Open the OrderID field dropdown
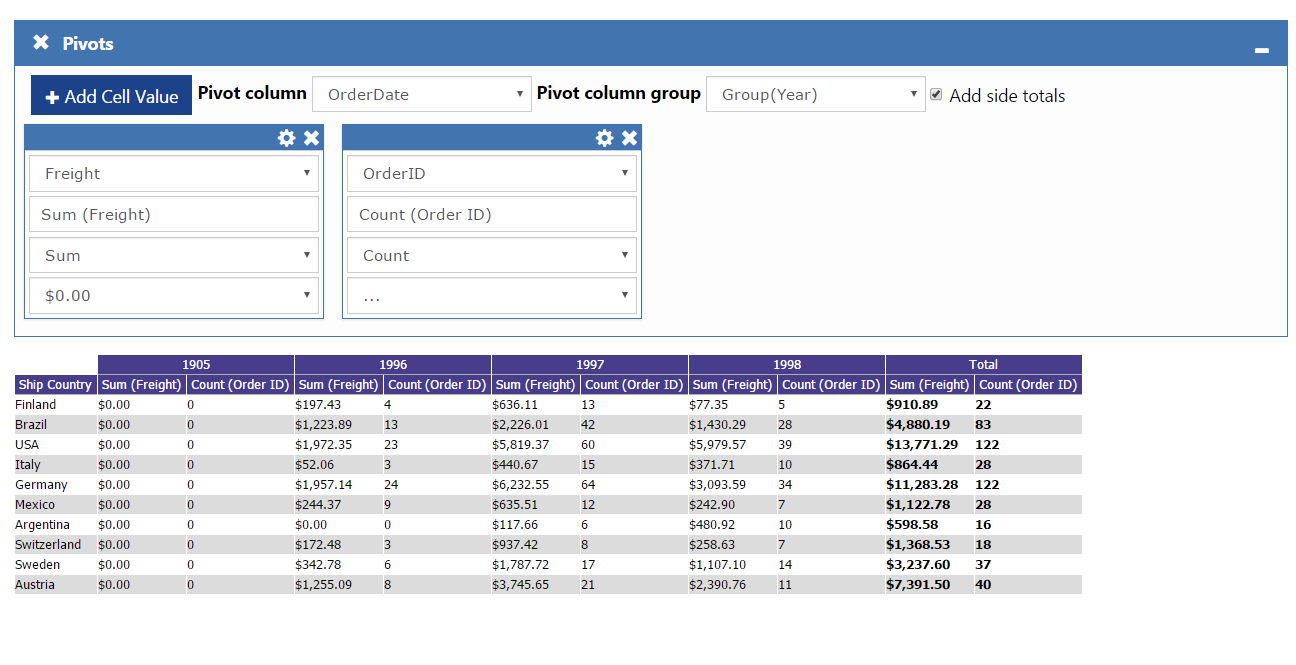The width and height of the screenshot is (1296, 665). tap(492, 173)
